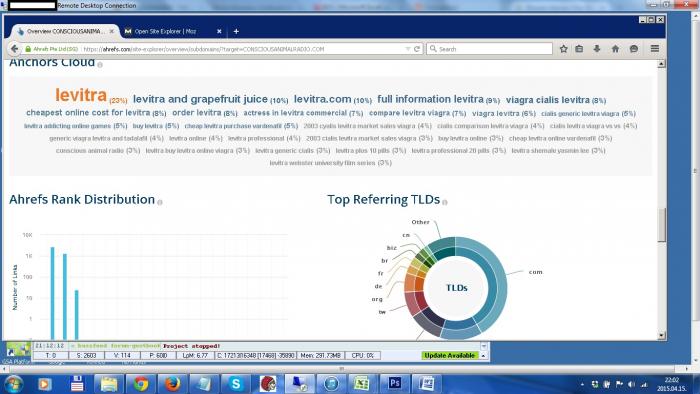This screenshot has height=394, width=700.
Task: Launch Google Chrome from taskbar
Action: pos(141,383)
